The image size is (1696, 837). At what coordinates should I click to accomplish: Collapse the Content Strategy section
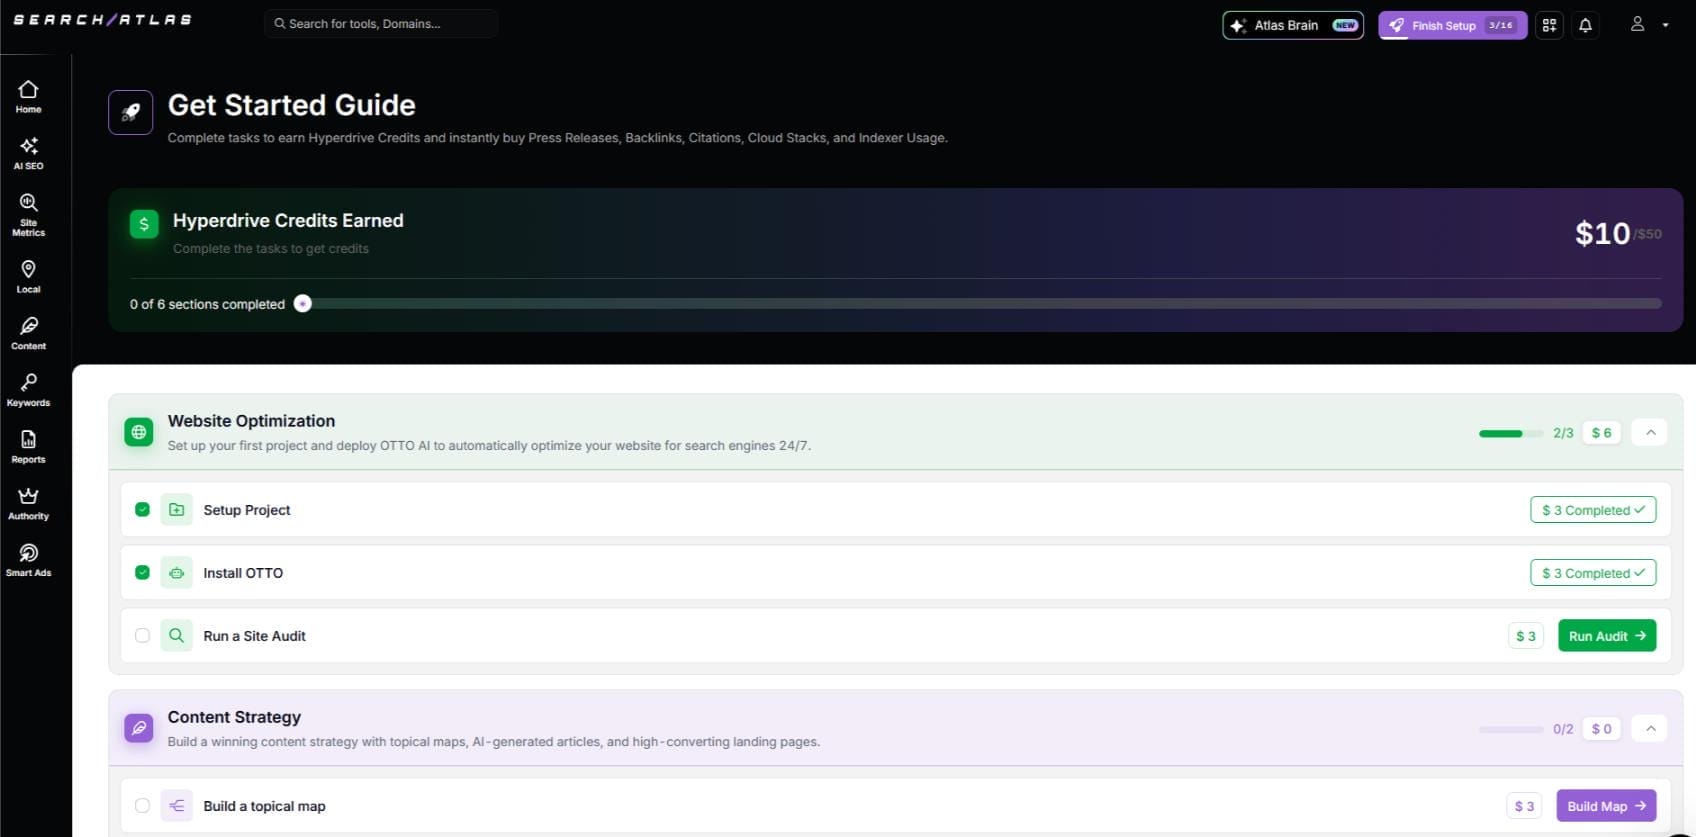click(x=1650, y=728)
